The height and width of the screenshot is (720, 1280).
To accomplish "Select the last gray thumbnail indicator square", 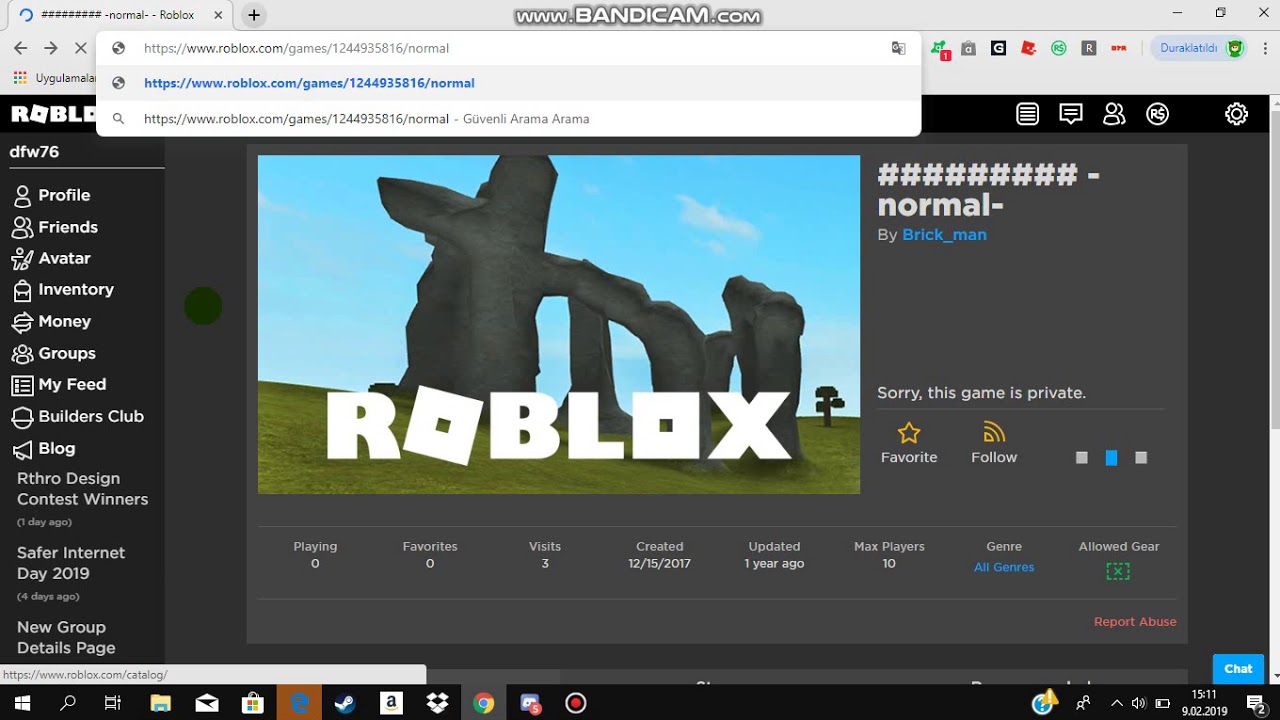I will tap(1141, 457).
